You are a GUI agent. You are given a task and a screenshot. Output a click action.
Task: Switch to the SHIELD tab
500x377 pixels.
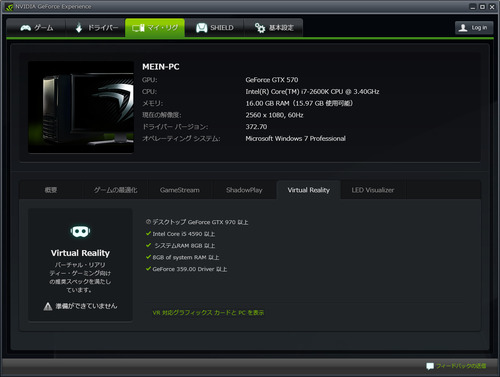[214, 28]
